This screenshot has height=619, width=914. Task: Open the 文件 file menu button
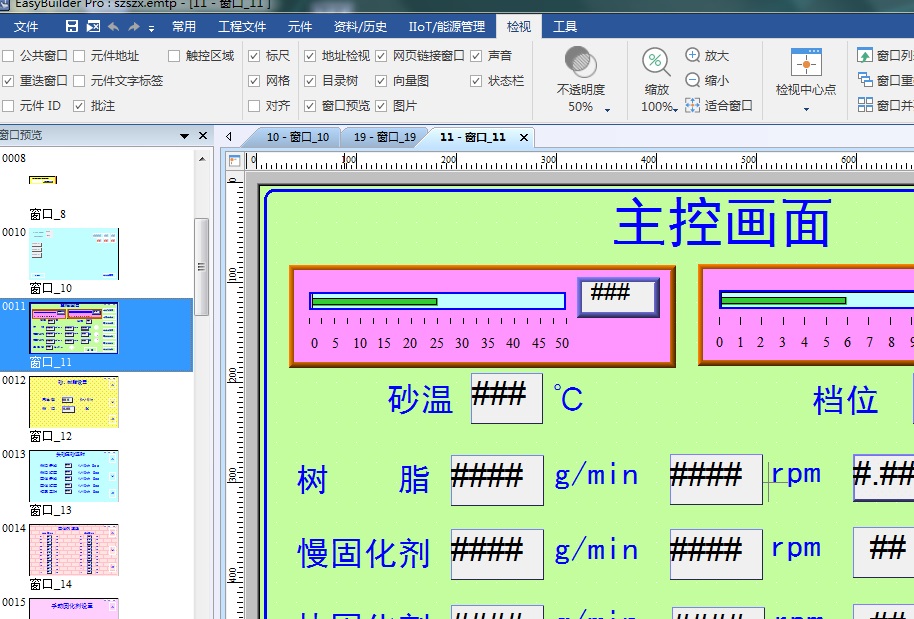(26, 26)
